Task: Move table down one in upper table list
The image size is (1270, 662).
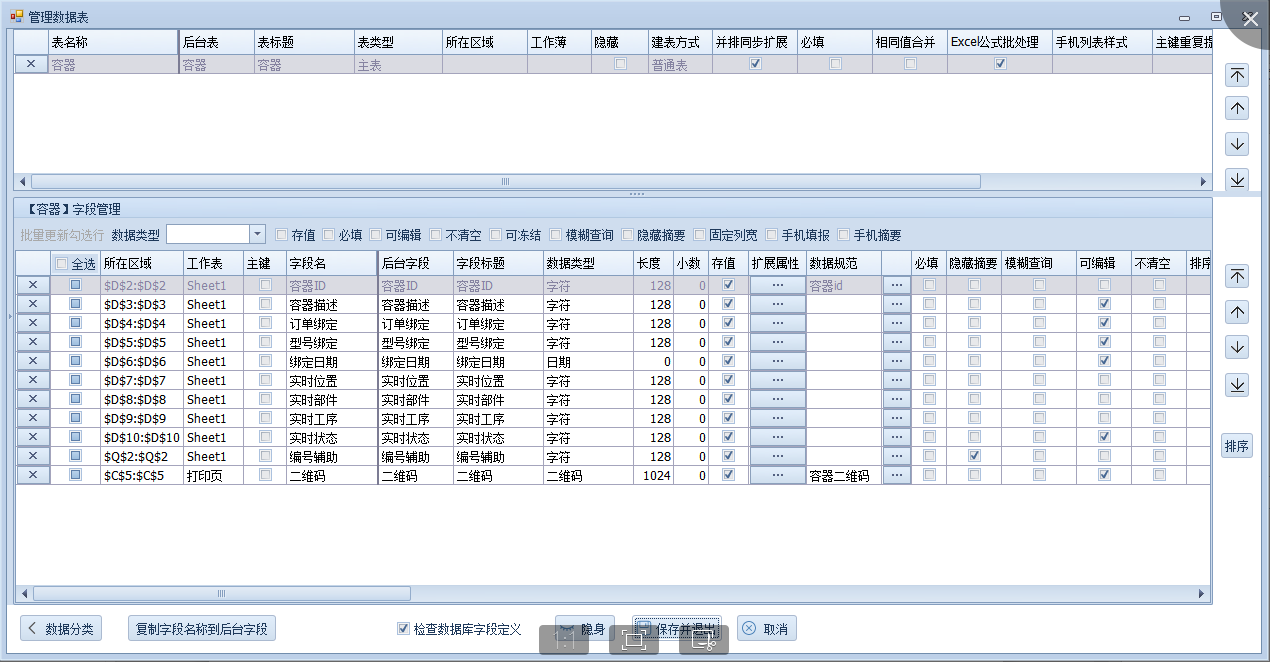Action: click(x=1237, y=144)
